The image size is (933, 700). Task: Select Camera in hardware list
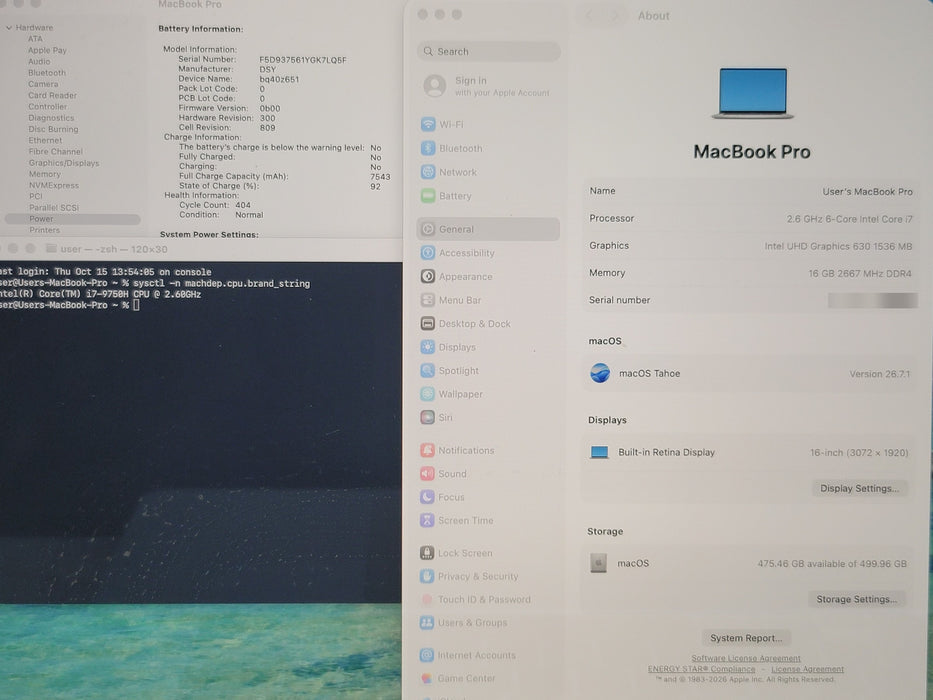(43, 84)
